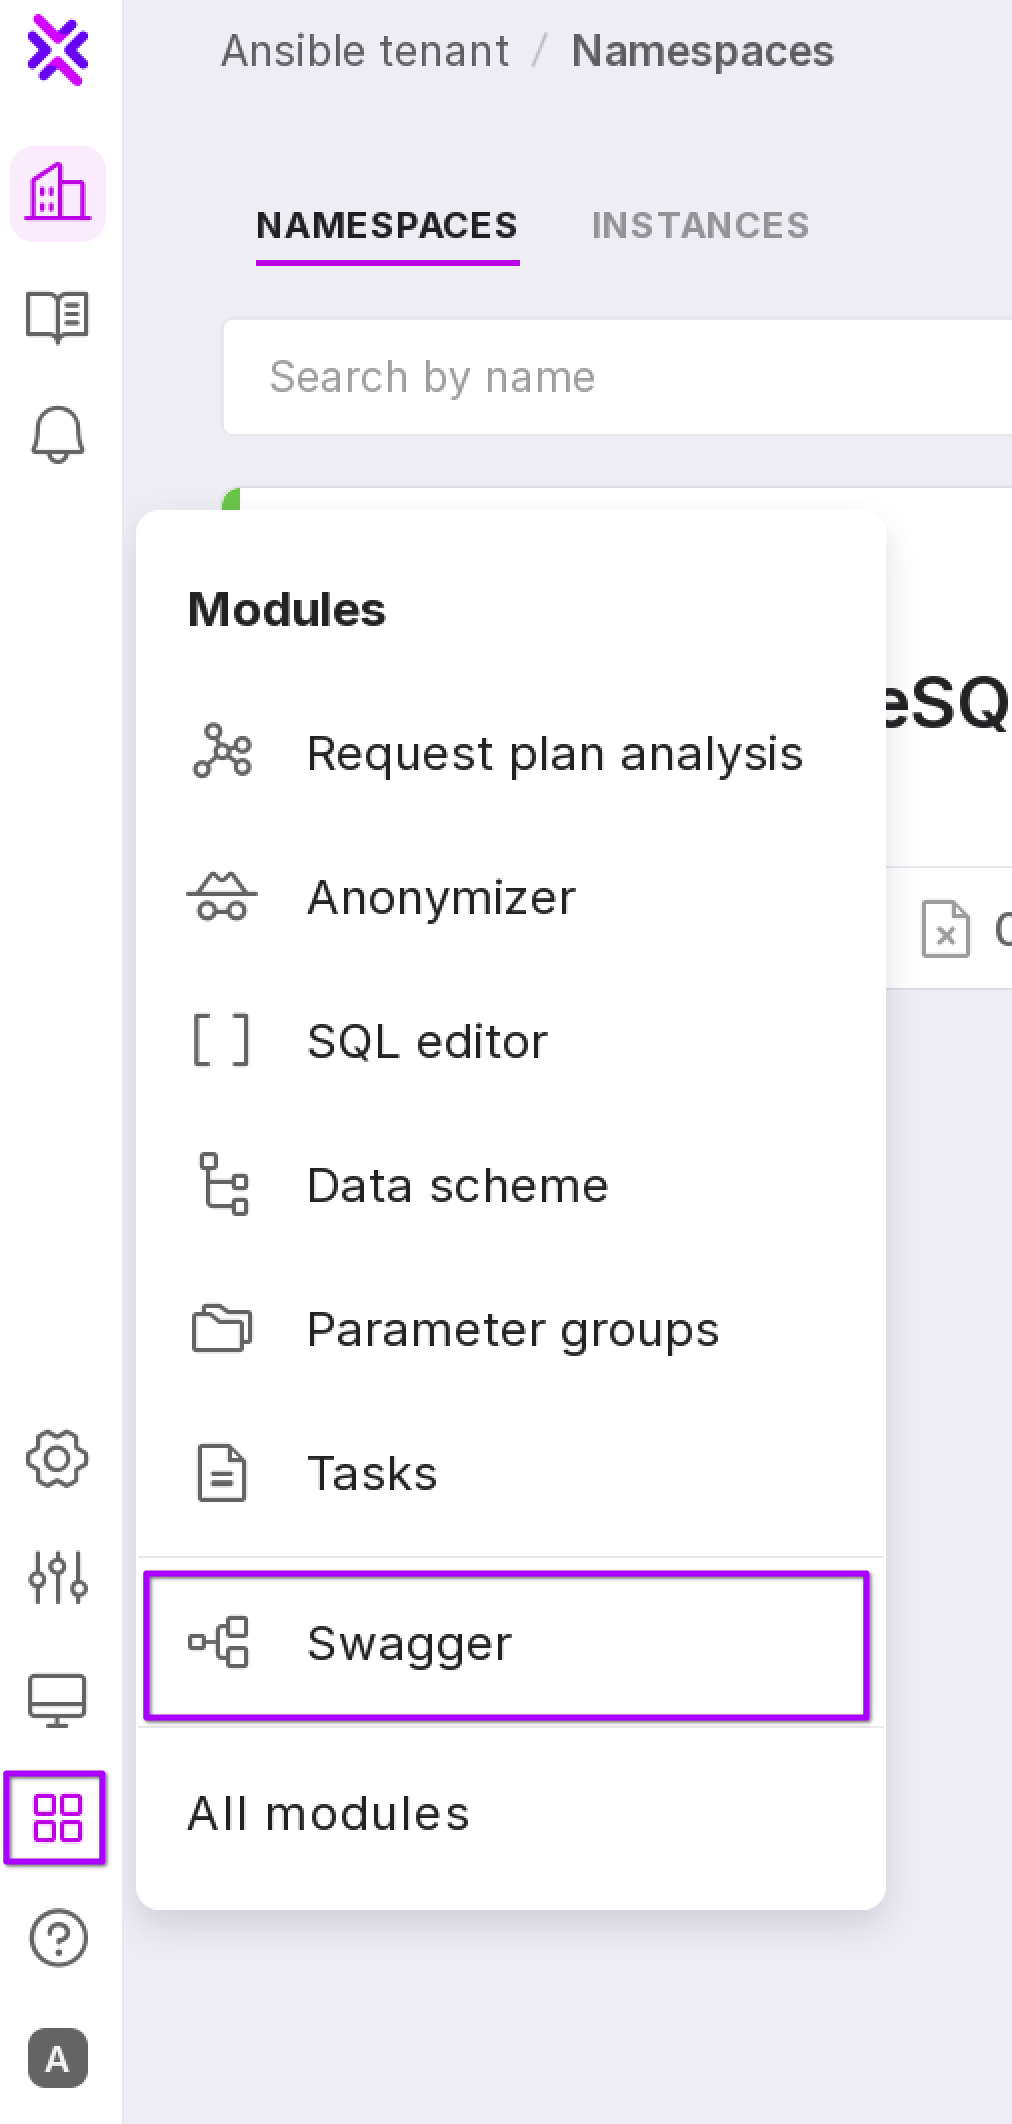Screen dimensions: 1012x2124
Task: Click the All modules link
Action: 328,1813
